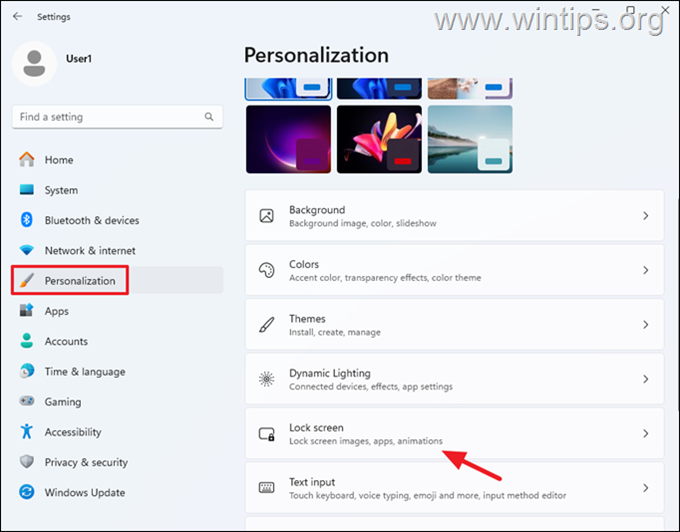Open Time & language label

(x=85, y=372)
